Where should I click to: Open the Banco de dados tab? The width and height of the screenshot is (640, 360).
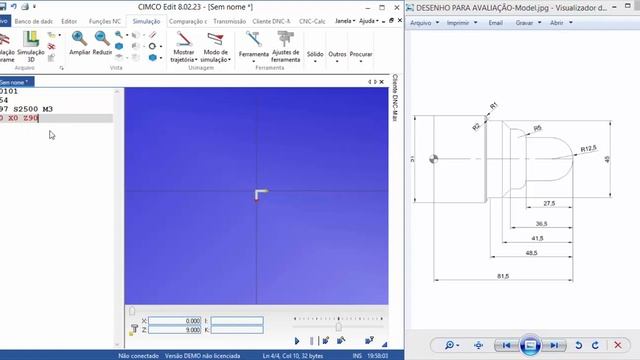tap(33, 21)
